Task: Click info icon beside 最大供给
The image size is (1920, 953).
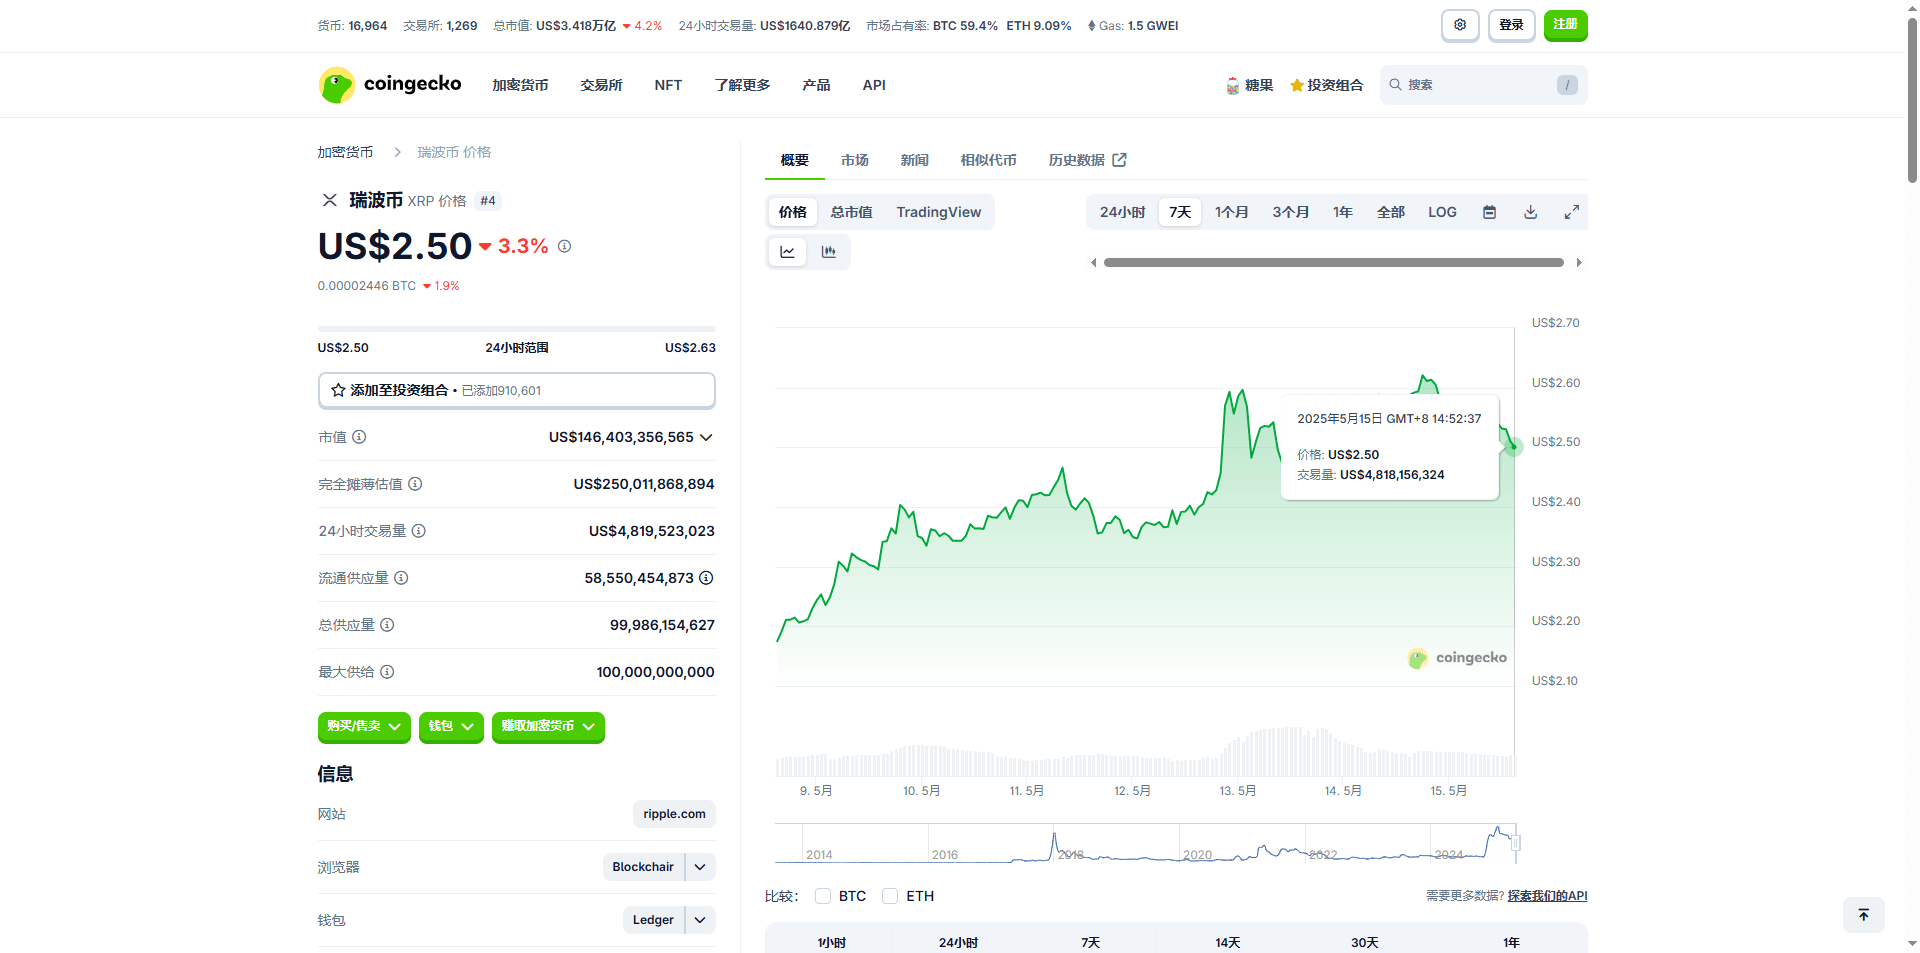Action: click(x=387, y=672)
